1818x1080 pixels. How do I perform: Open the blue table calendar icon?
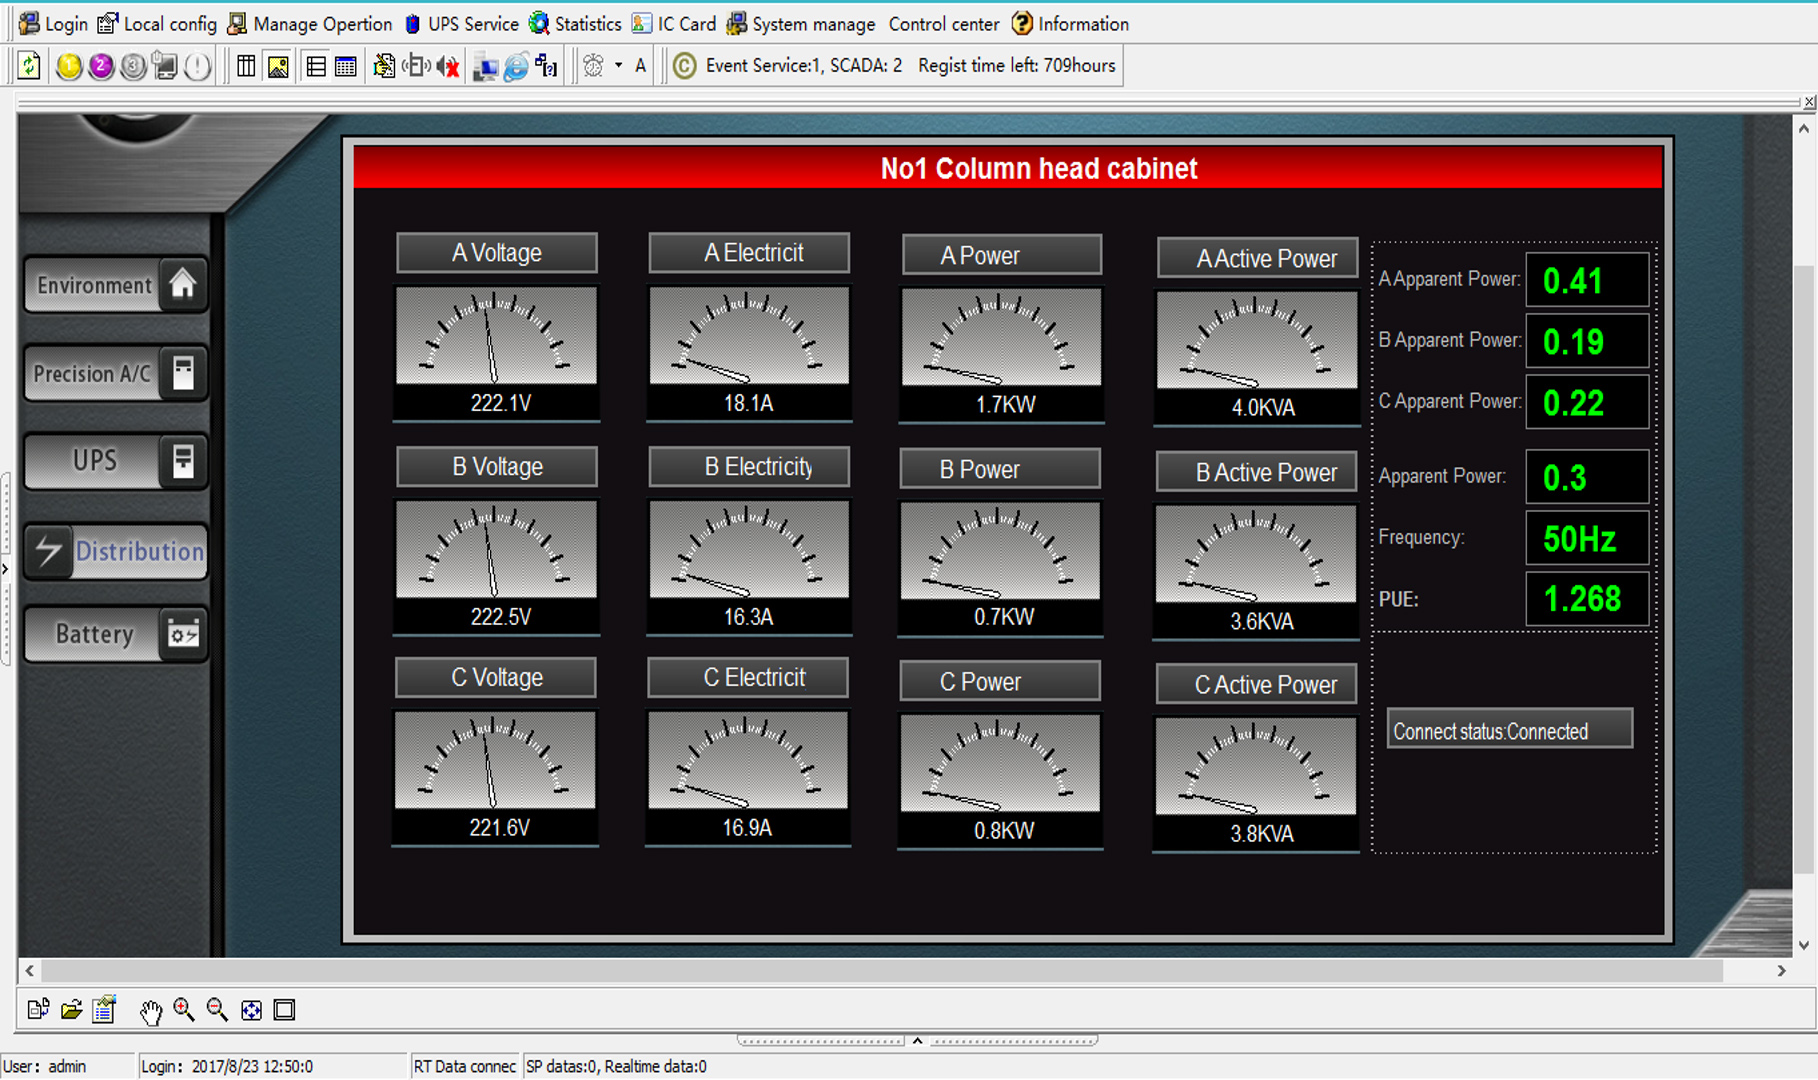point(346,66)
